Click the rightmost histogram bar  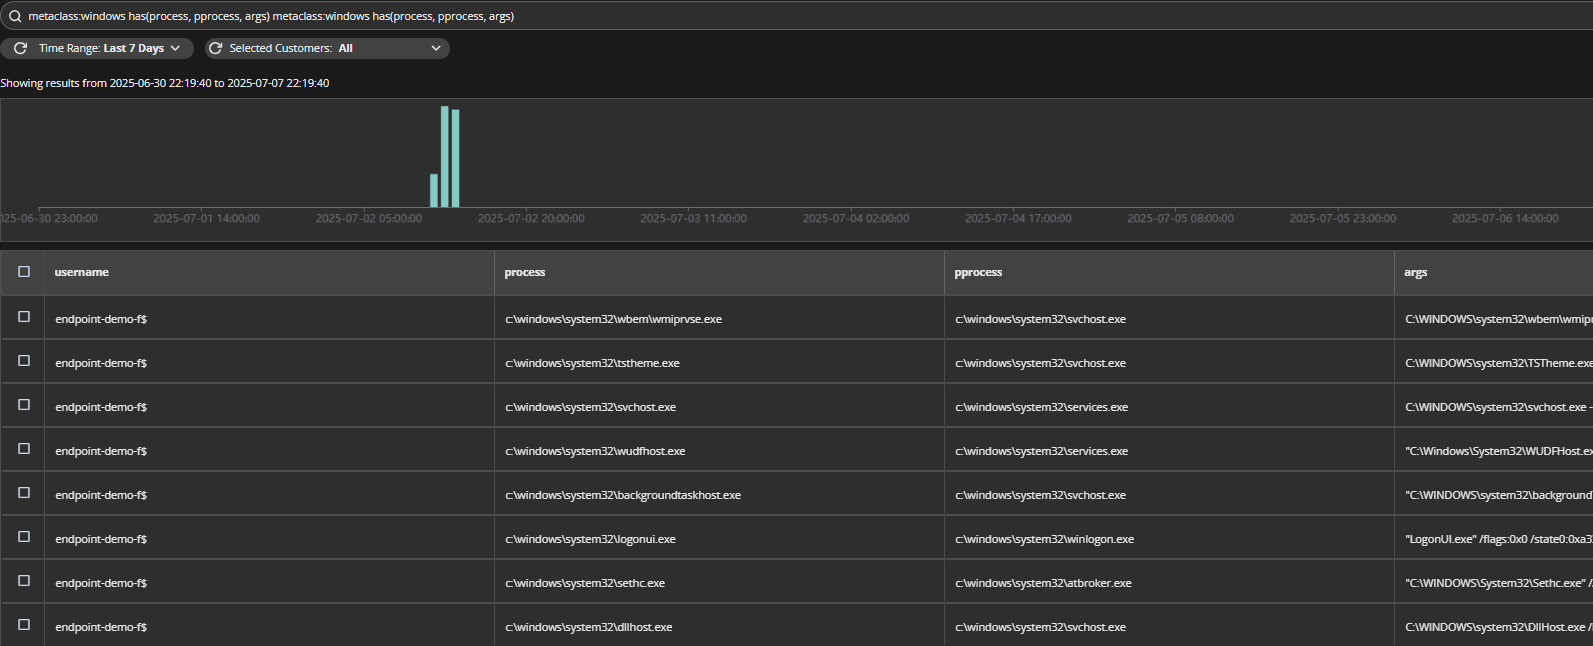pos(455,158)
